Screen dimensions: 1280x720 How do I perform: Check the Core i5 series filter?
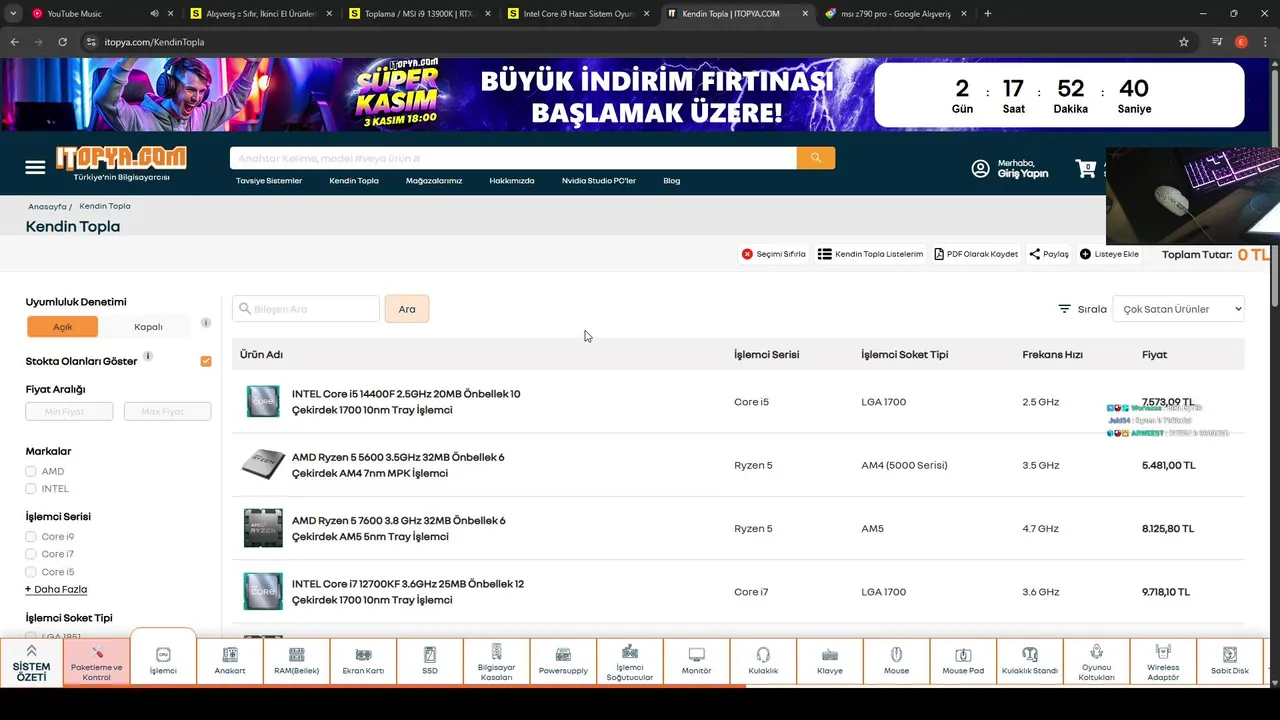coord(31,572)
